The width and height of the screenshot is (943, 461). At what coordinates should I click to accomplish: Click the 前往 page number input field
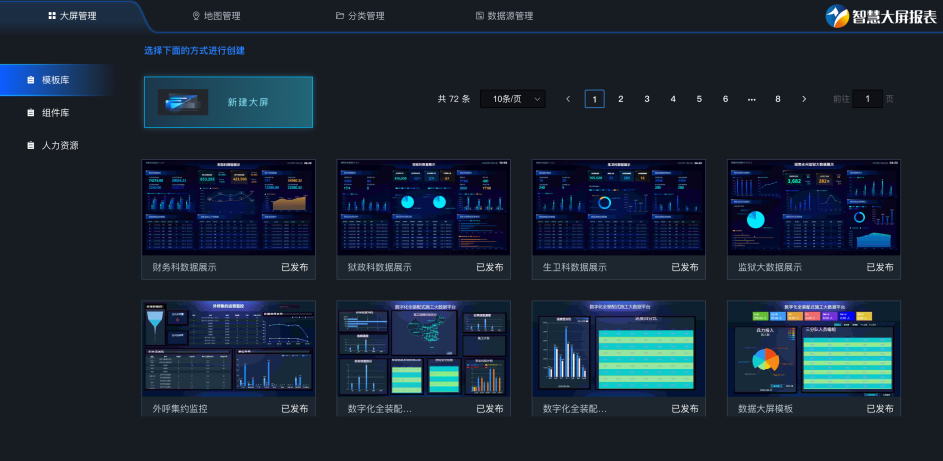coord(867,99)
